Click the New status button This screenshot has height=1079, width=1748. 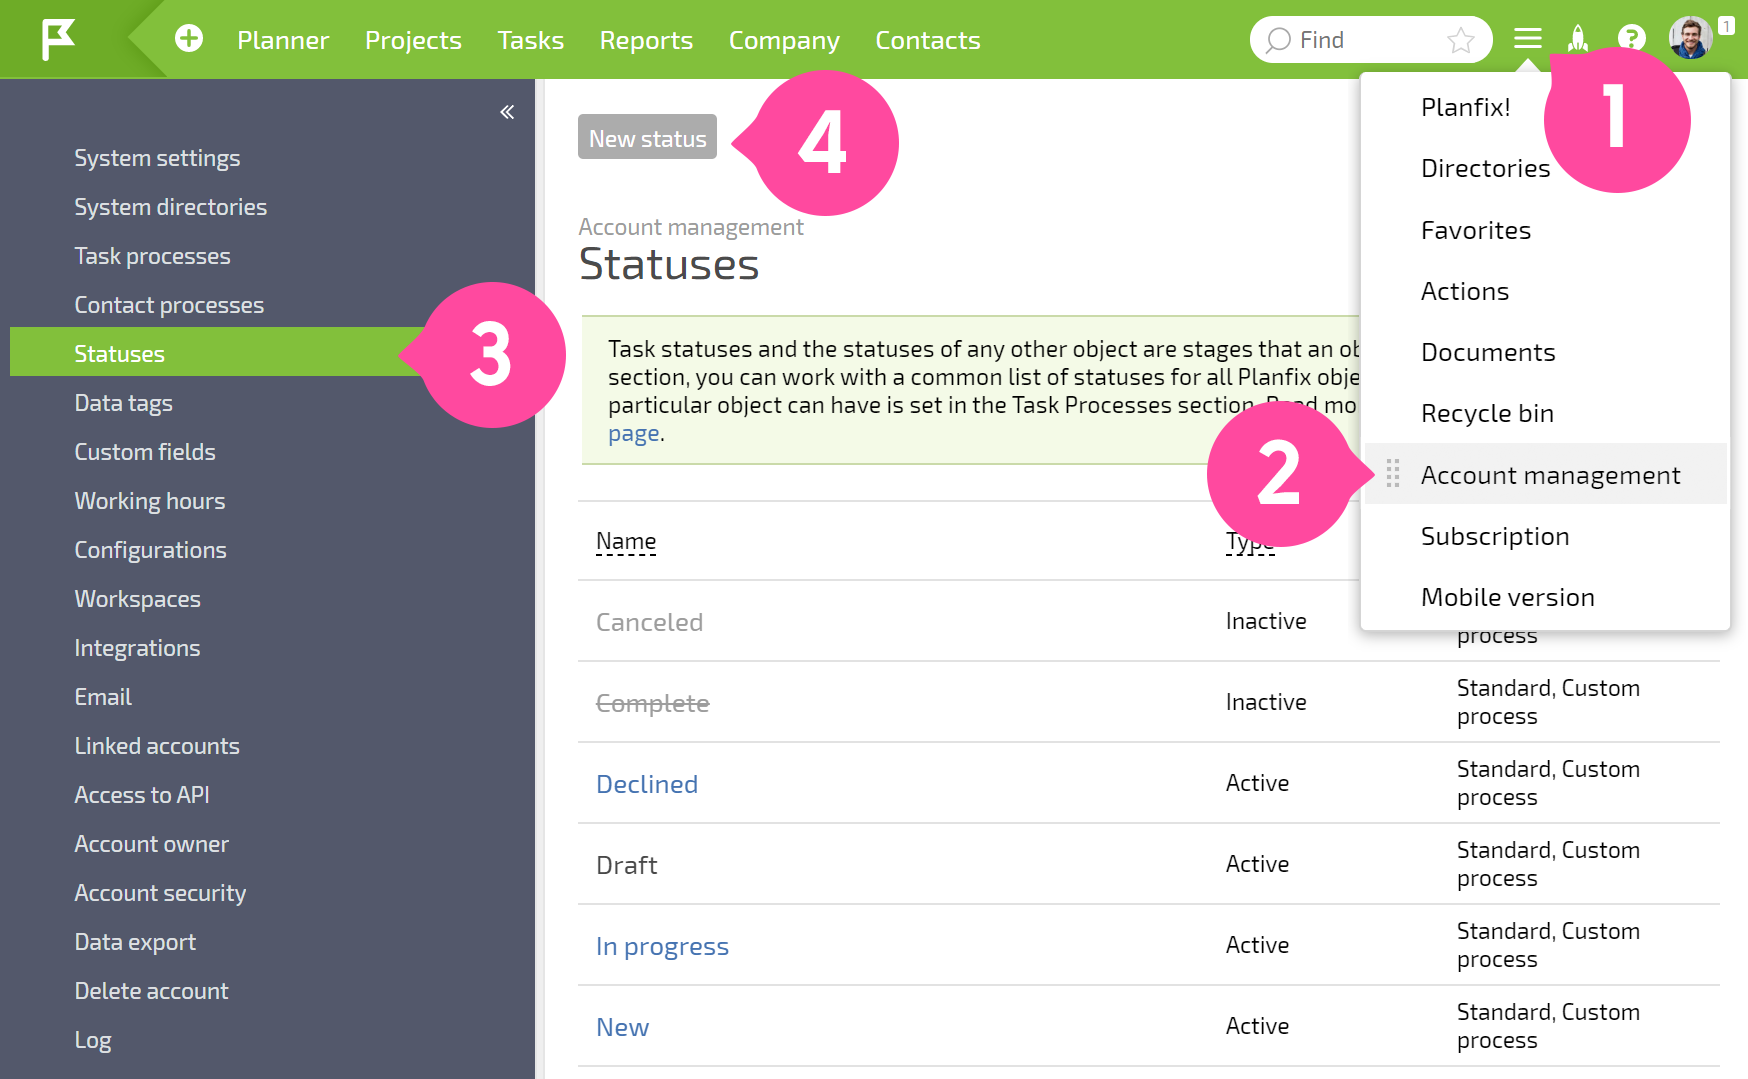point(647,137)
